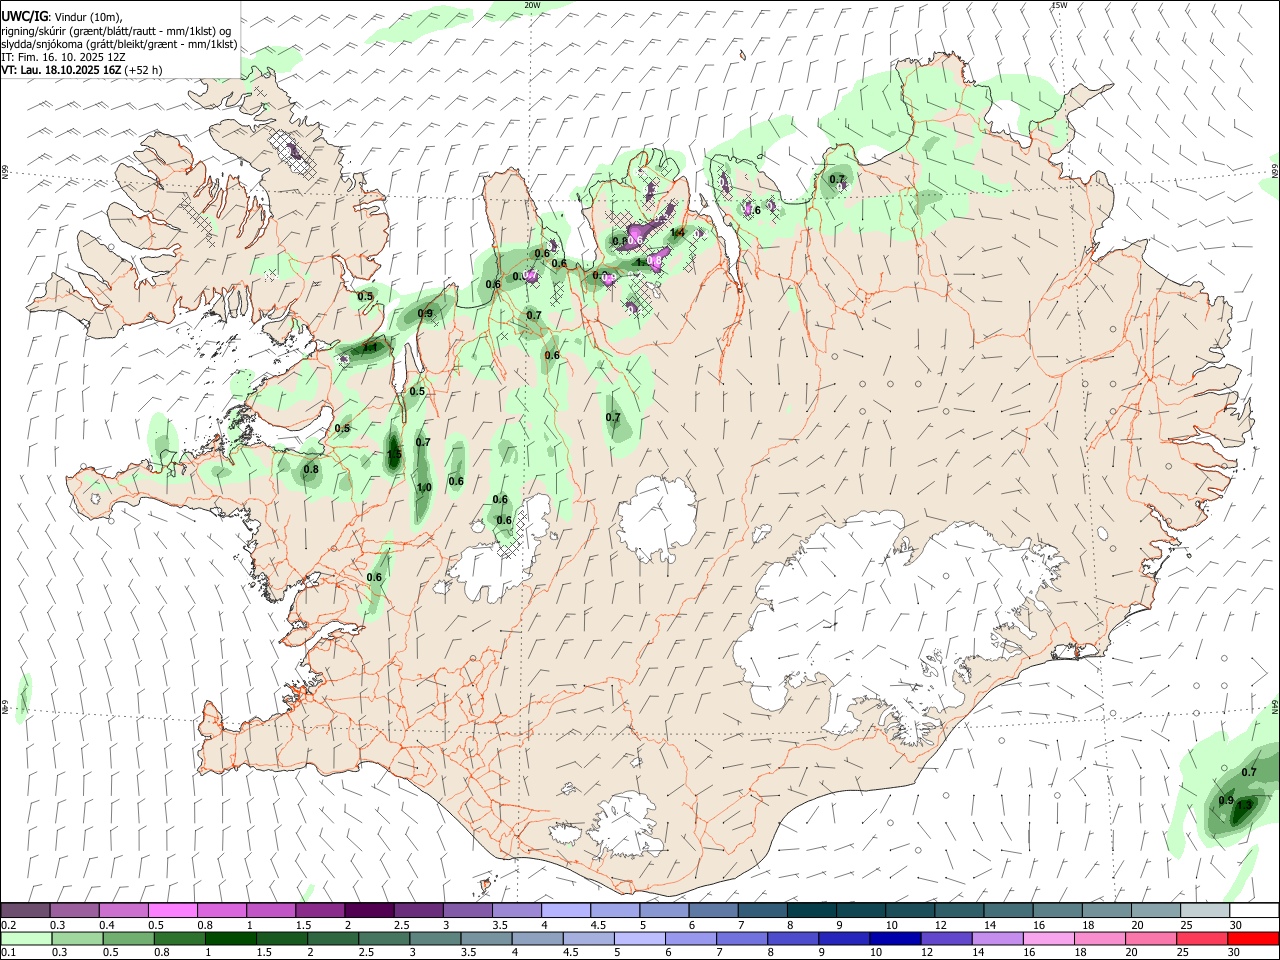Click the lavender snow swatch between 4 and 4.5
Image resolution: width=1280 pixels, height=960 pixels.
pos(565,910)
